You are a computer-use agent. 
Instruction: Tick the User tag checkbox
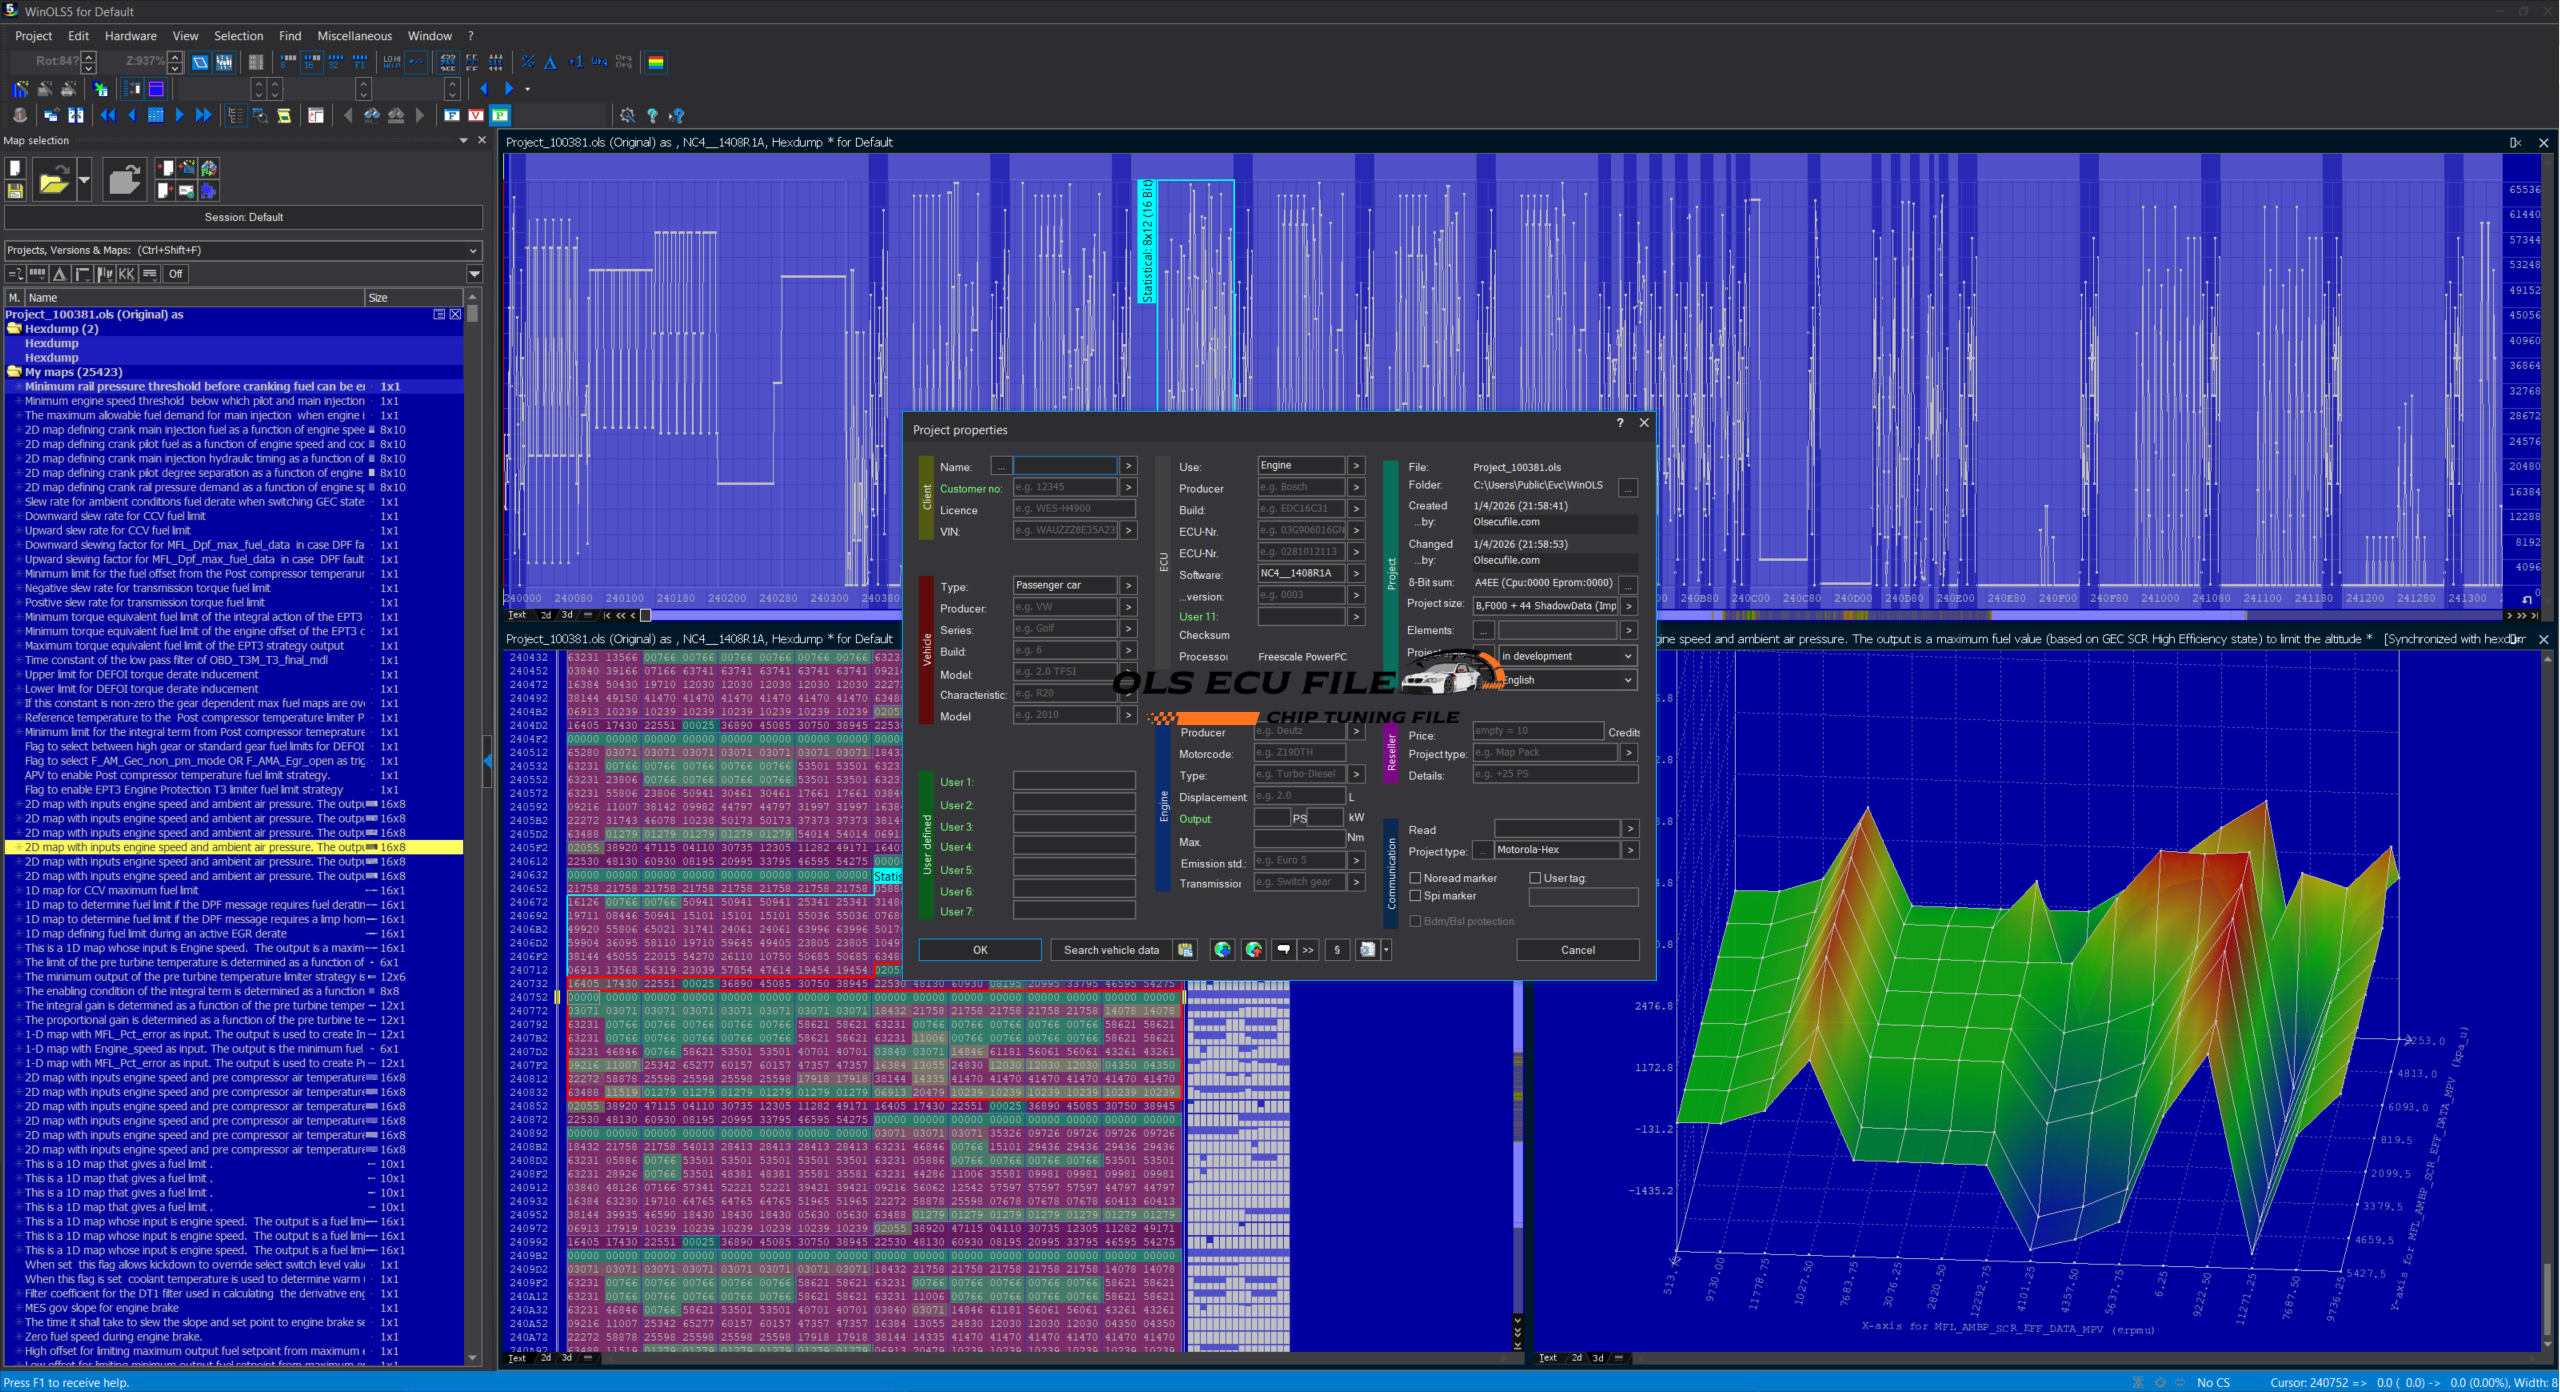(1535, 878)
